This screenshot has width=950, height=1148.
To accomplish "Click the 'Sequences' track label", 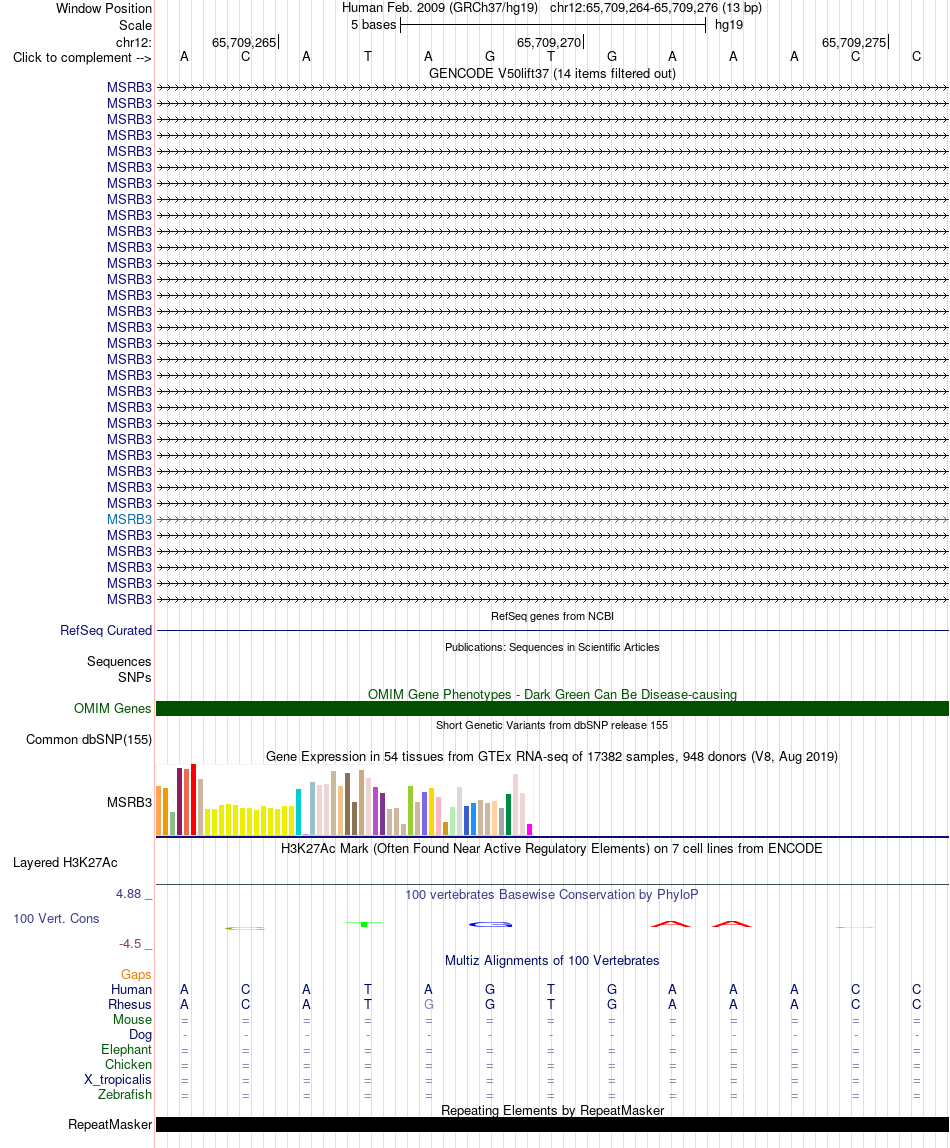I will coord(119,662).
